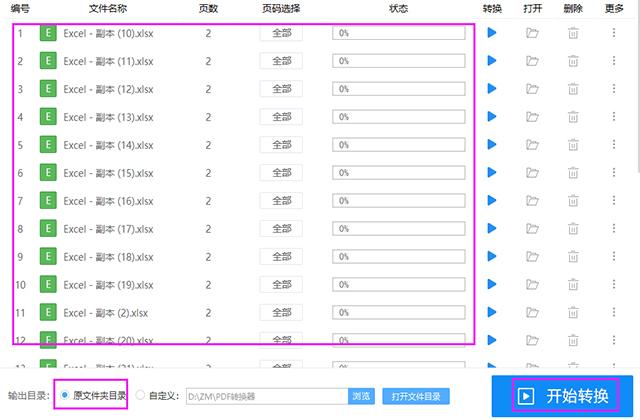The width and height of the screenshot is (640, 420).
Task: Run conversion of Excel - 副本 (13).xlsx
Action: pos(491,117)
